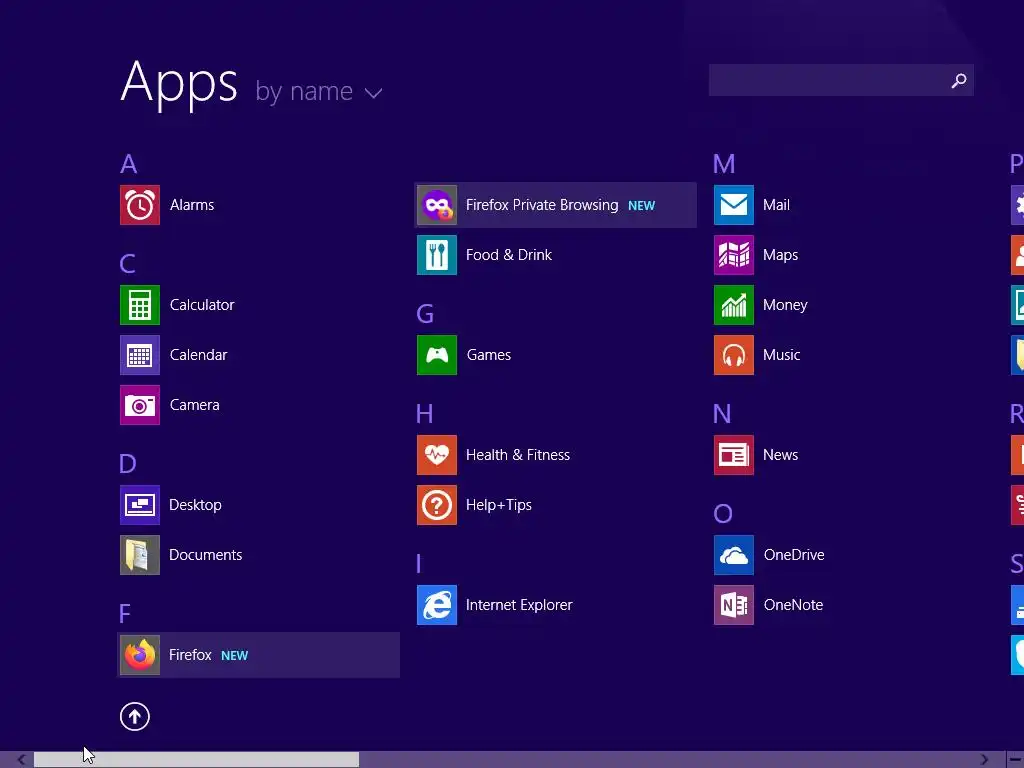Click the 'C' letter group header
Viewport: 1024px width, 768px height.
(128, 264)
